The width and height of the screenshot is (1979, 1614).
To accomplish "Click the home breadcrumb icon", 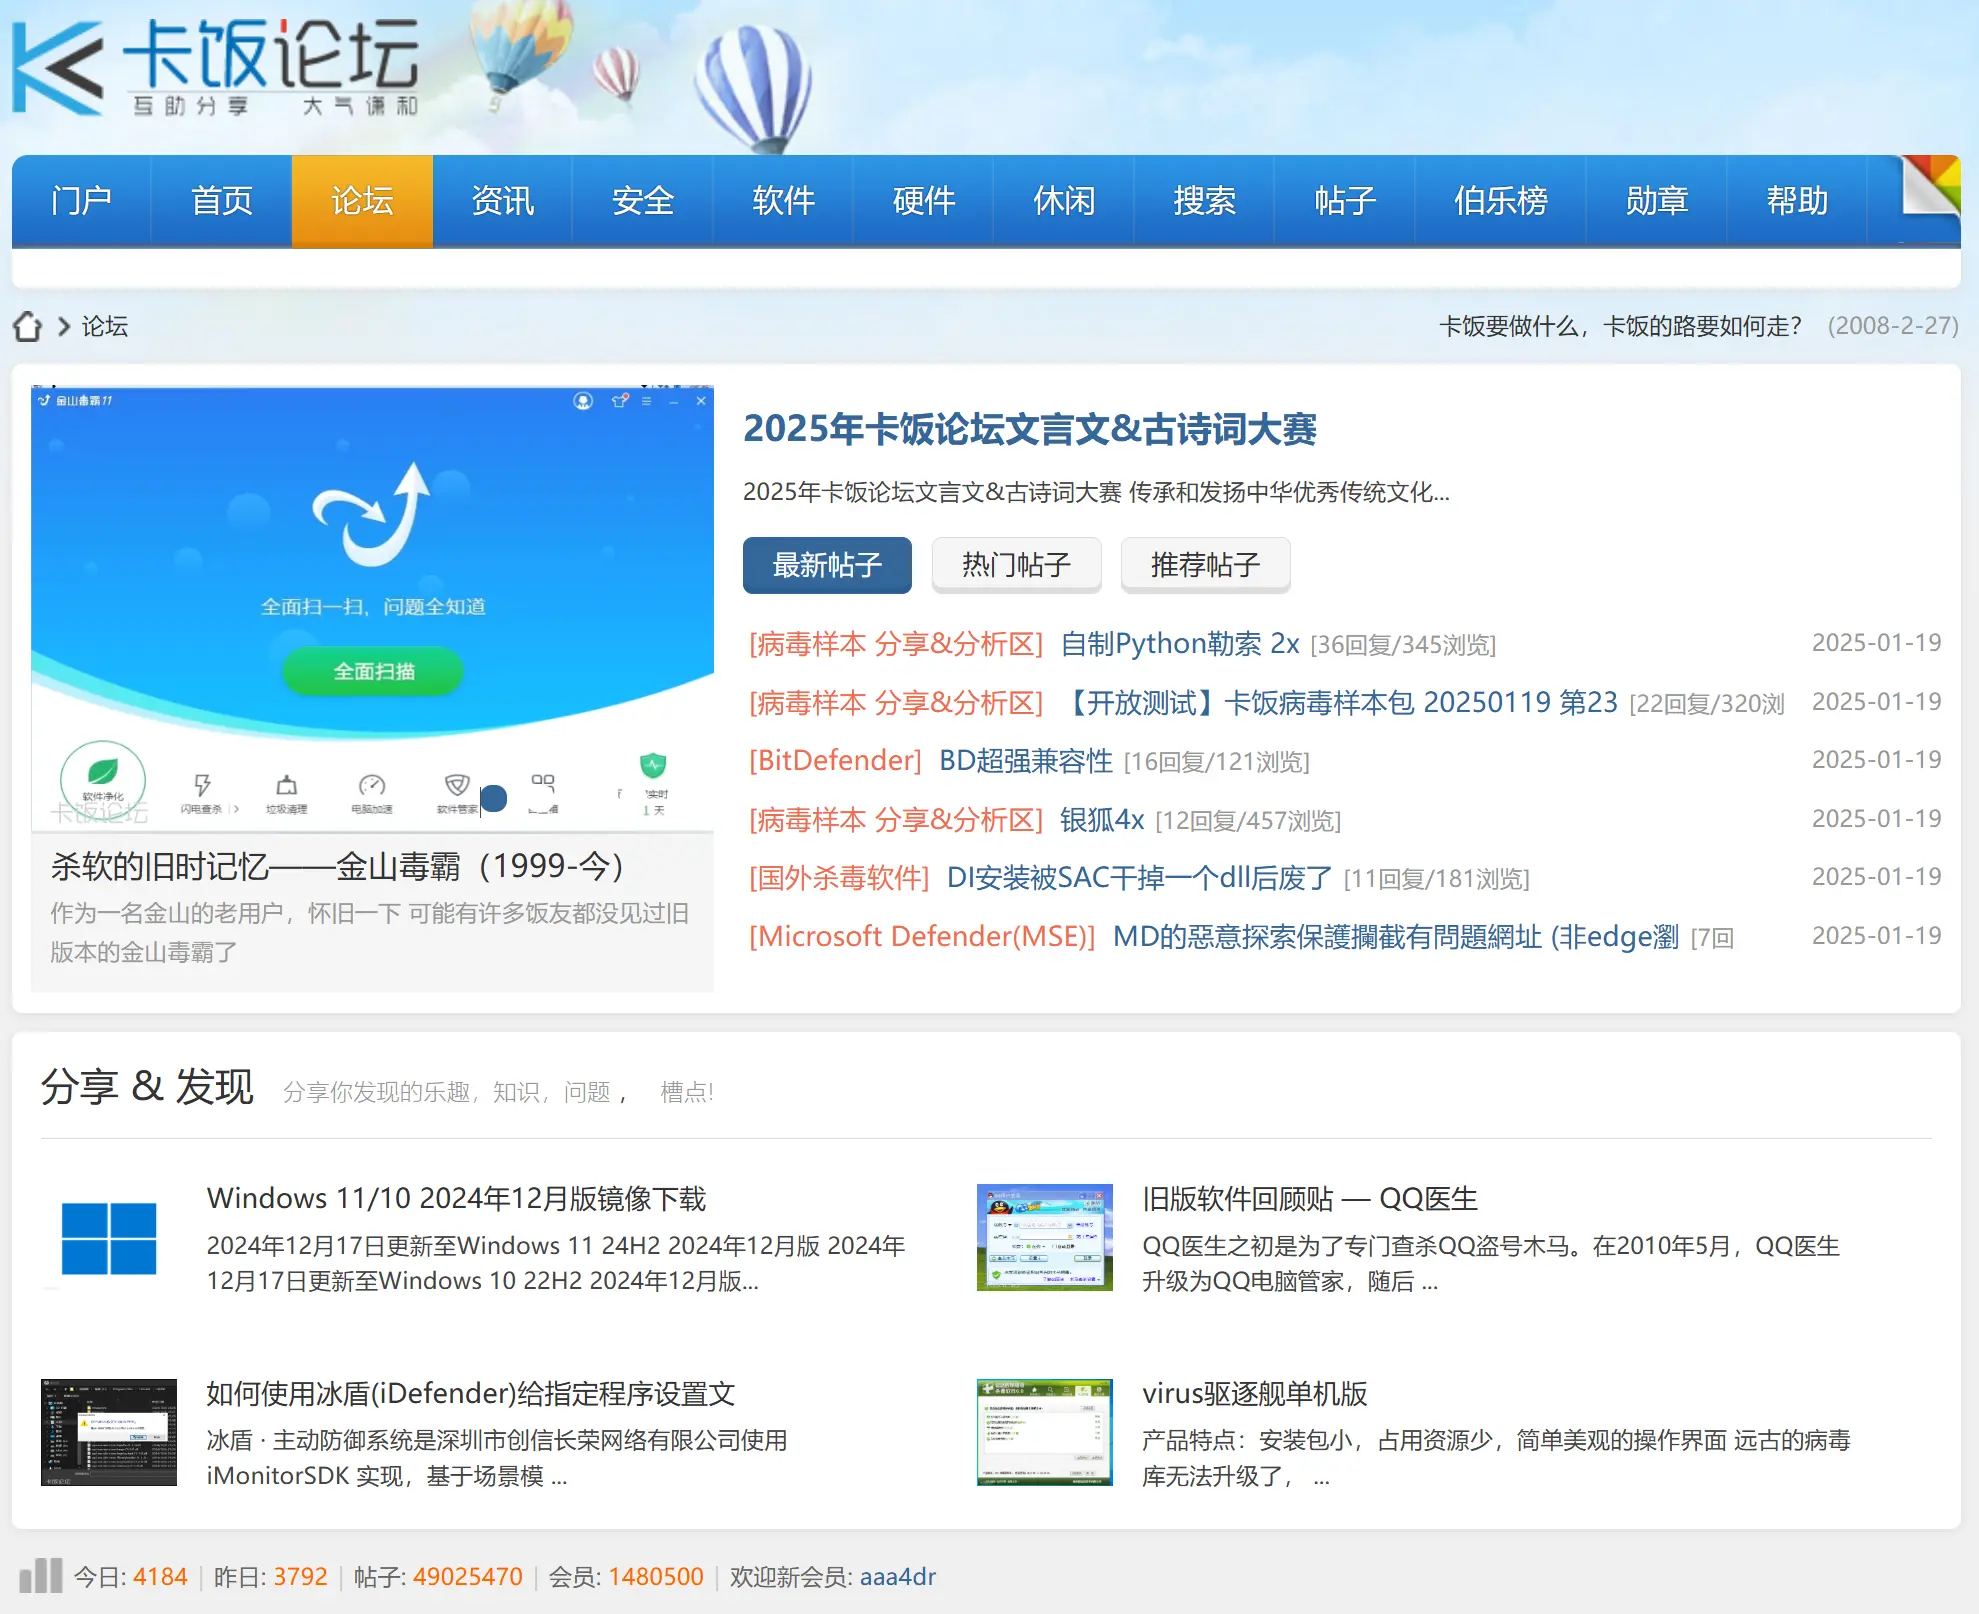I will [27, 326].
